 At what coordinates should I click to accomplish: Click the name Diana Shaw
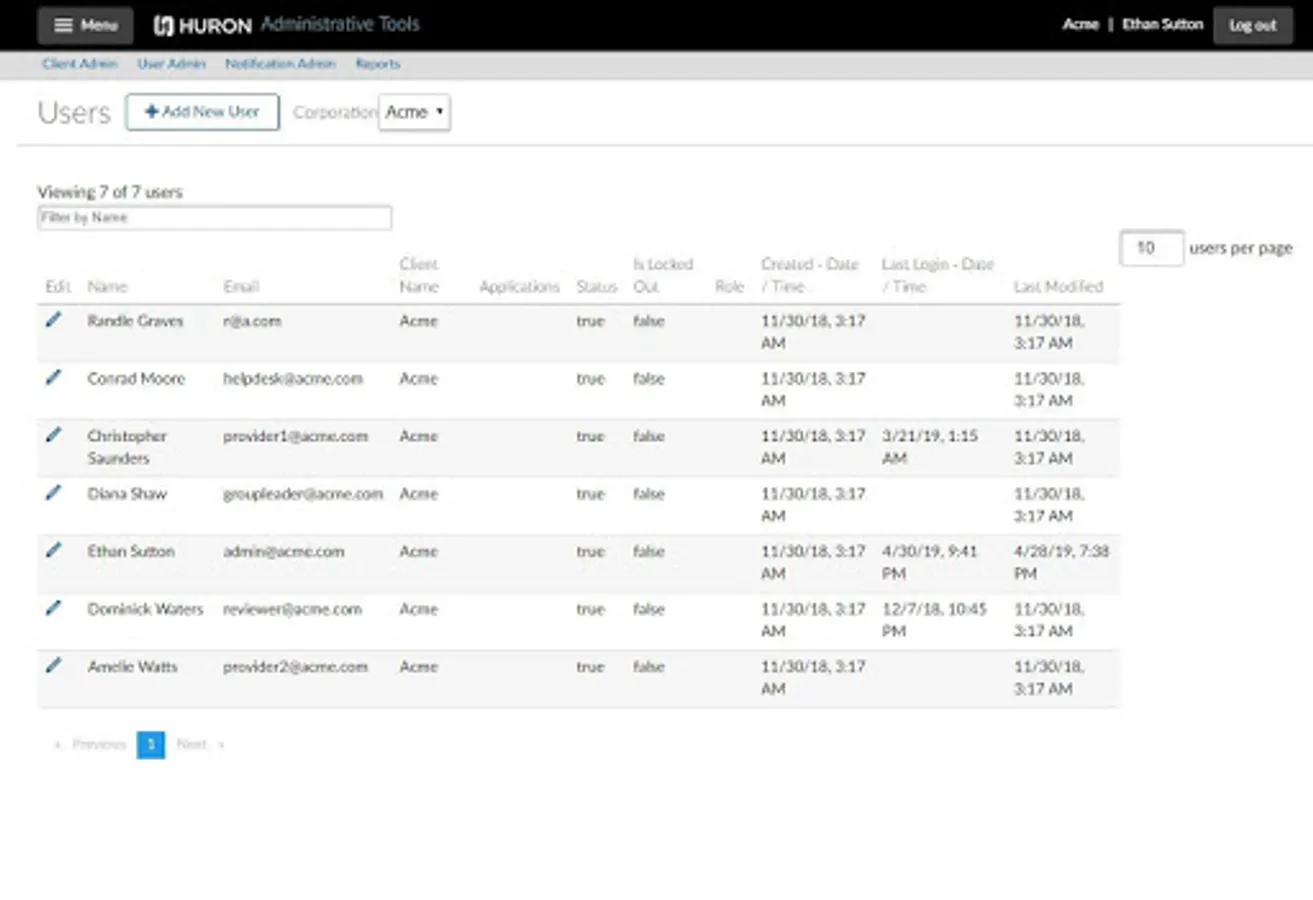(127, 494)
